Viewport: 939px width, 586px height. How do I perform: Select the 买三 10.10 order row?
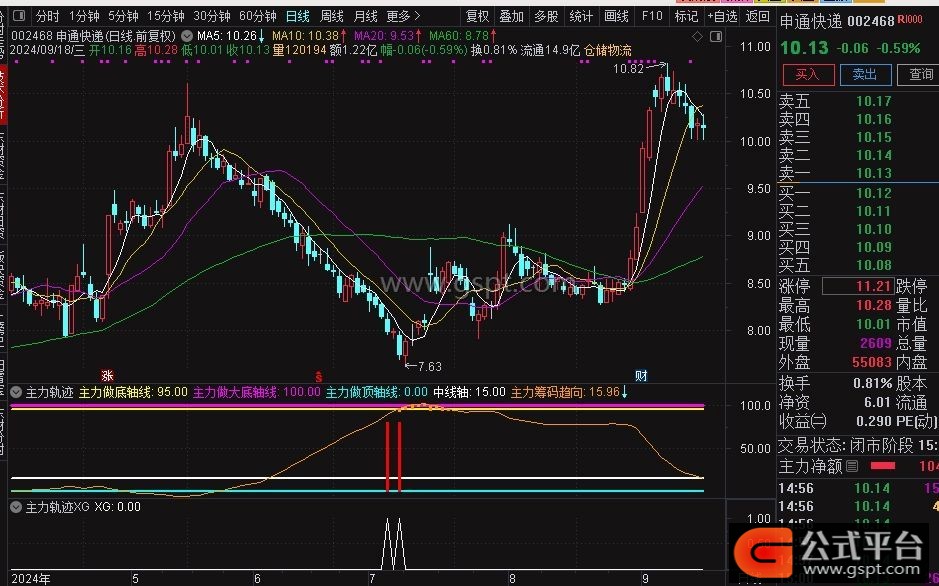[x=858, y=229]
